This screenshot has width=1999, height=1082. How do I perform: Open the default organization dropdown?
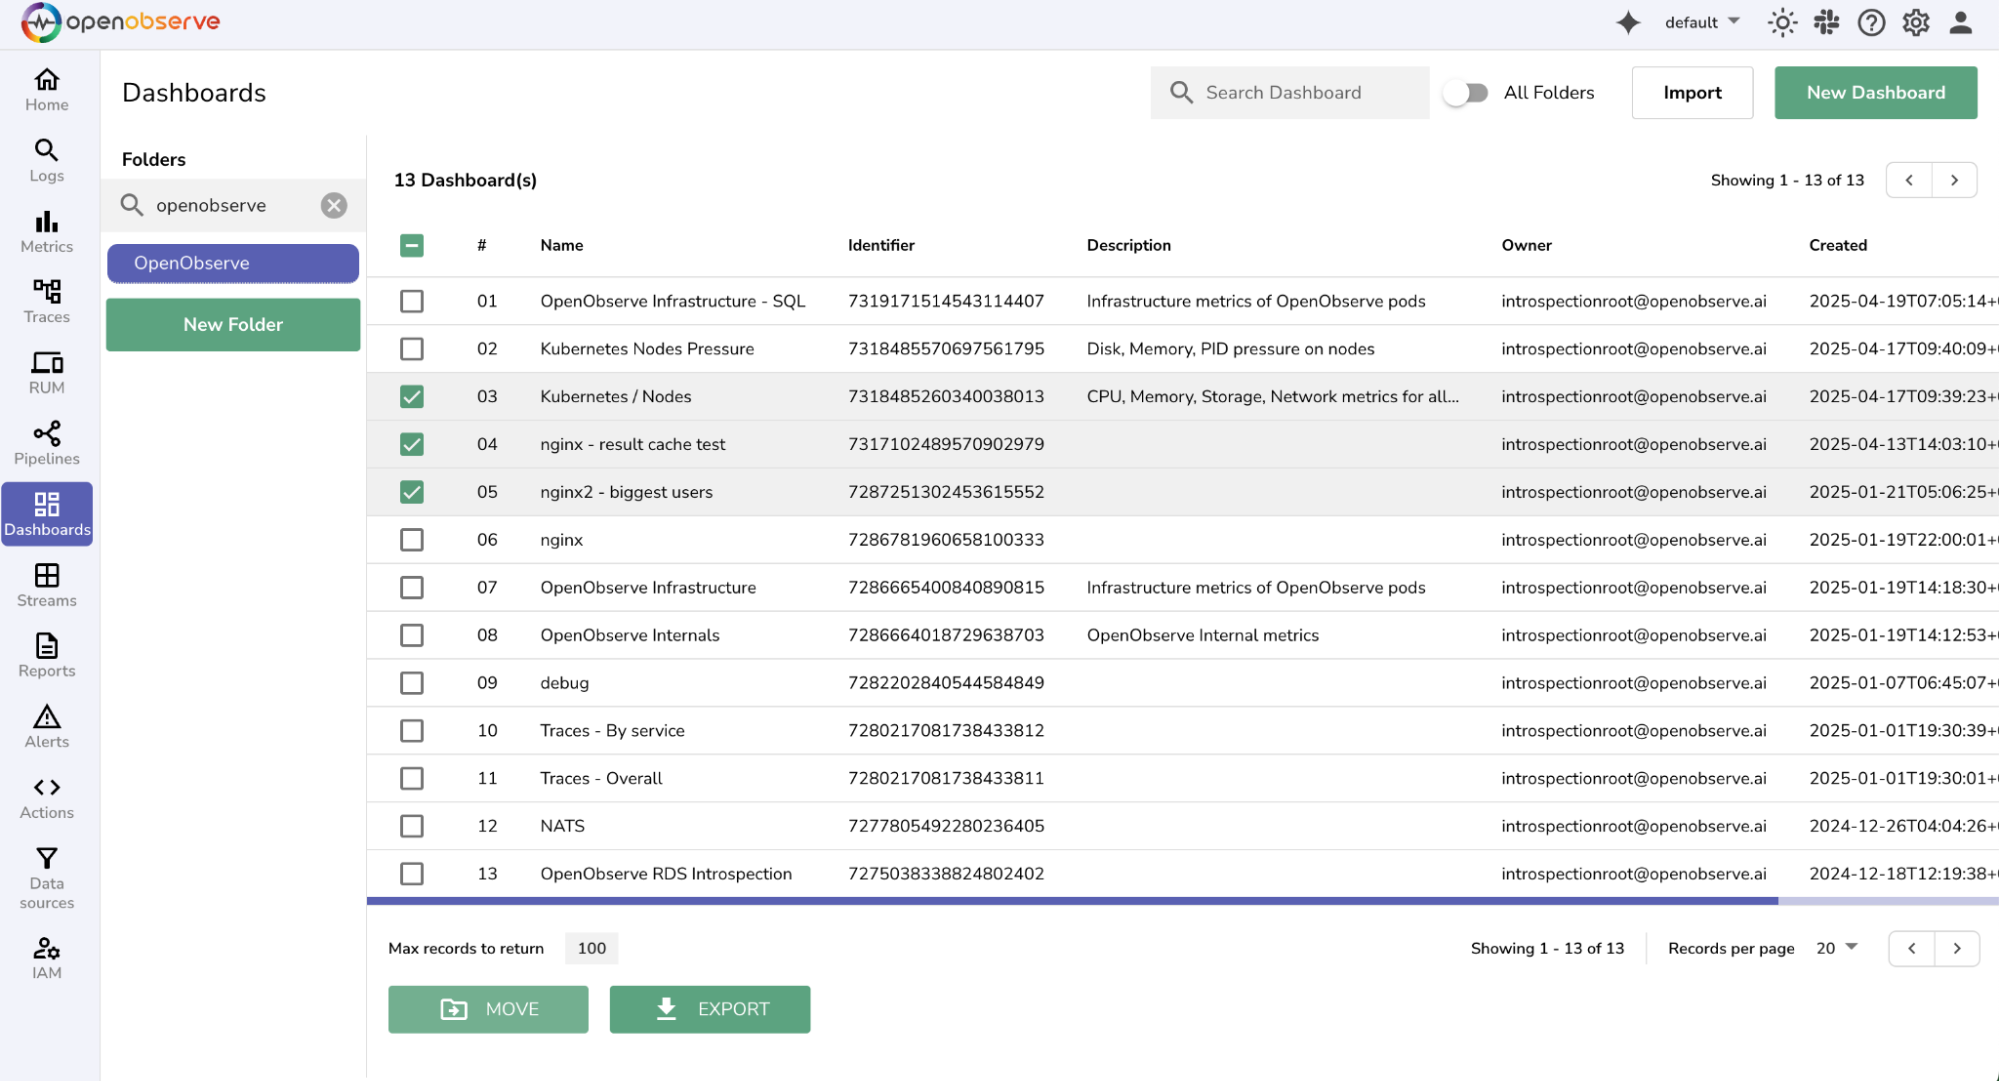1701,22
